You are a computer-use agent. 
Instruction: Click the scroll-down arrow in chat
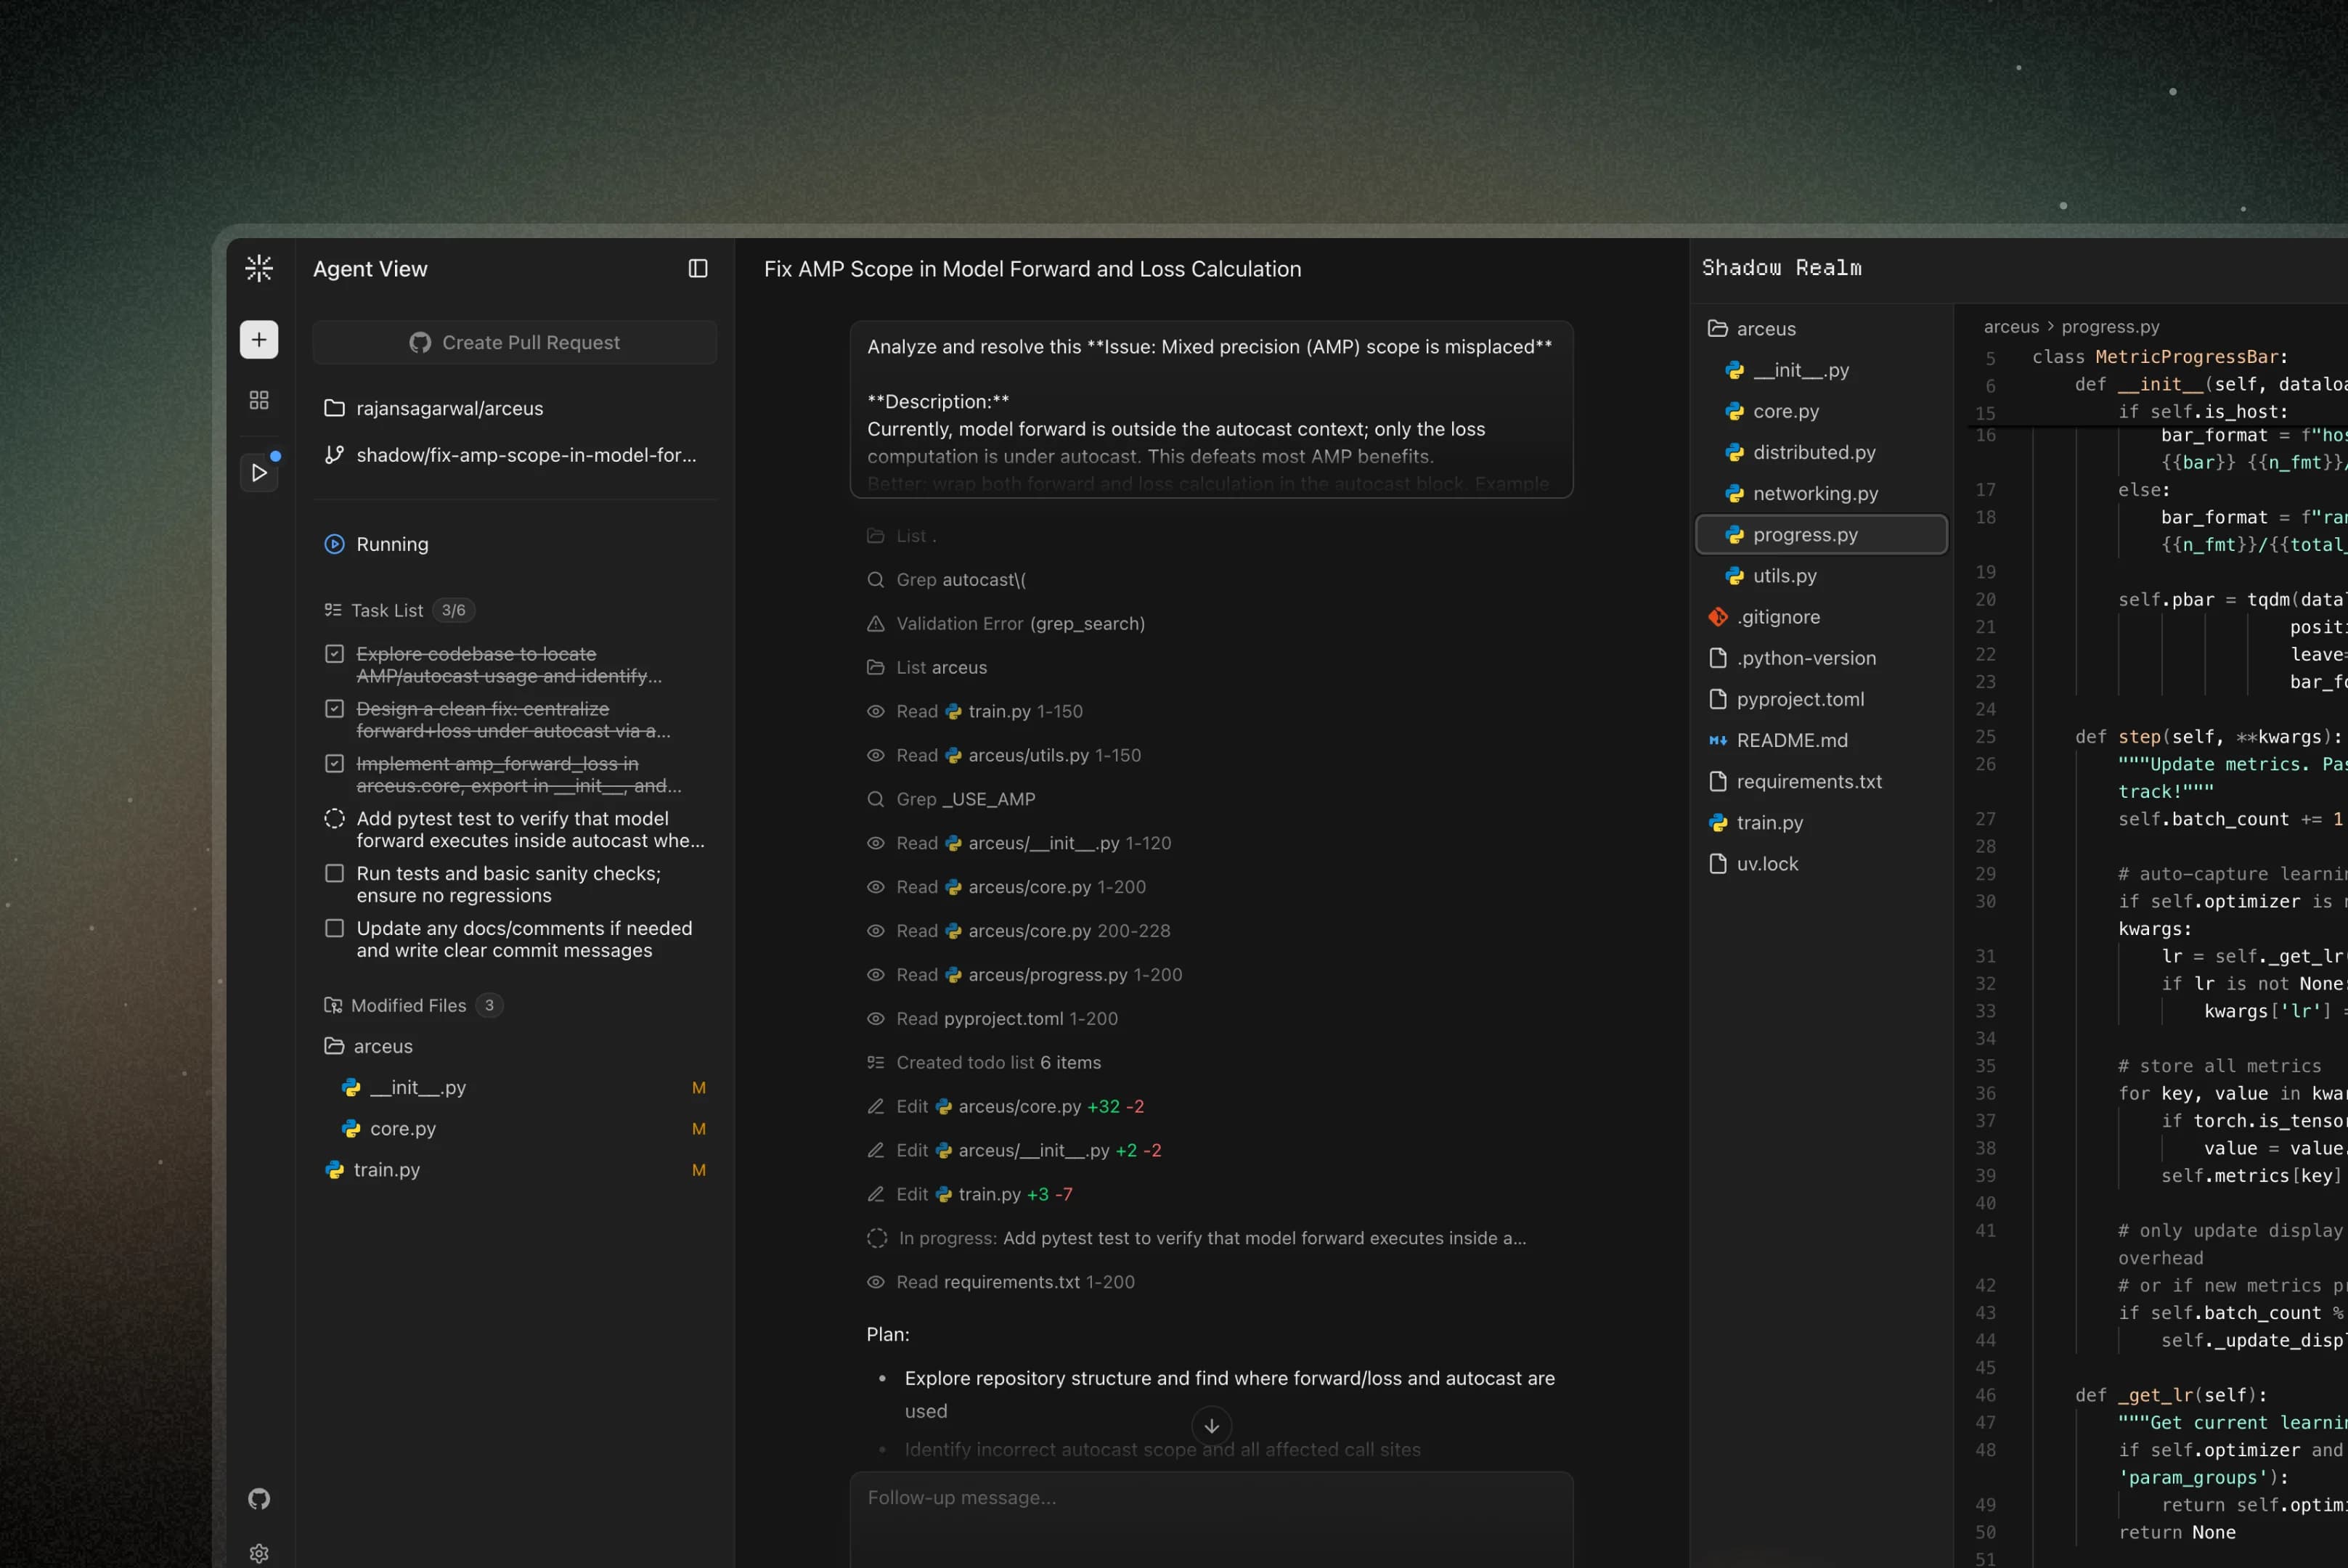pos(1211,1426)
